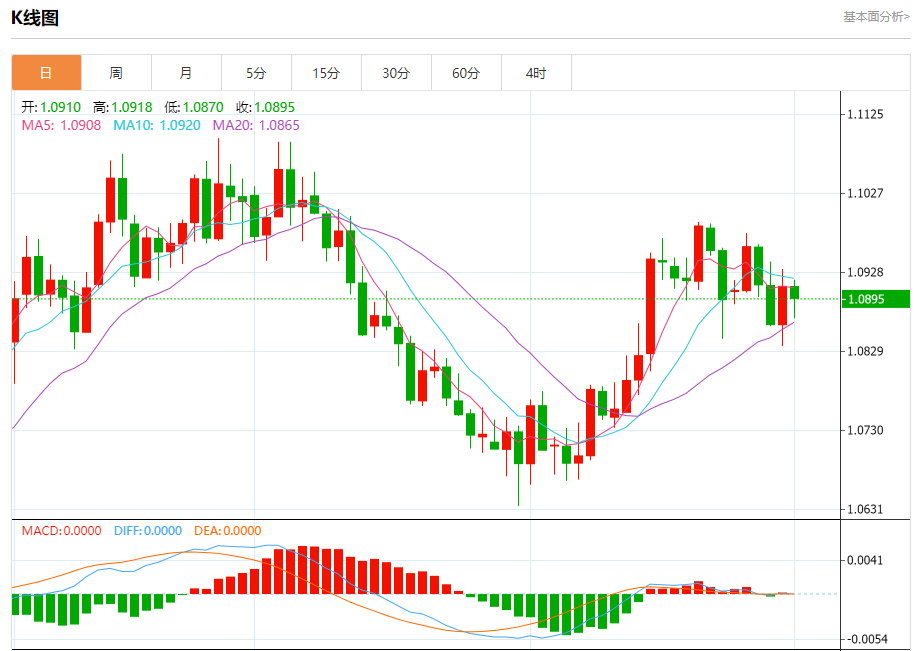Click the 开:1.0910 open value
921x651 pixels.
tap(51, 107)
